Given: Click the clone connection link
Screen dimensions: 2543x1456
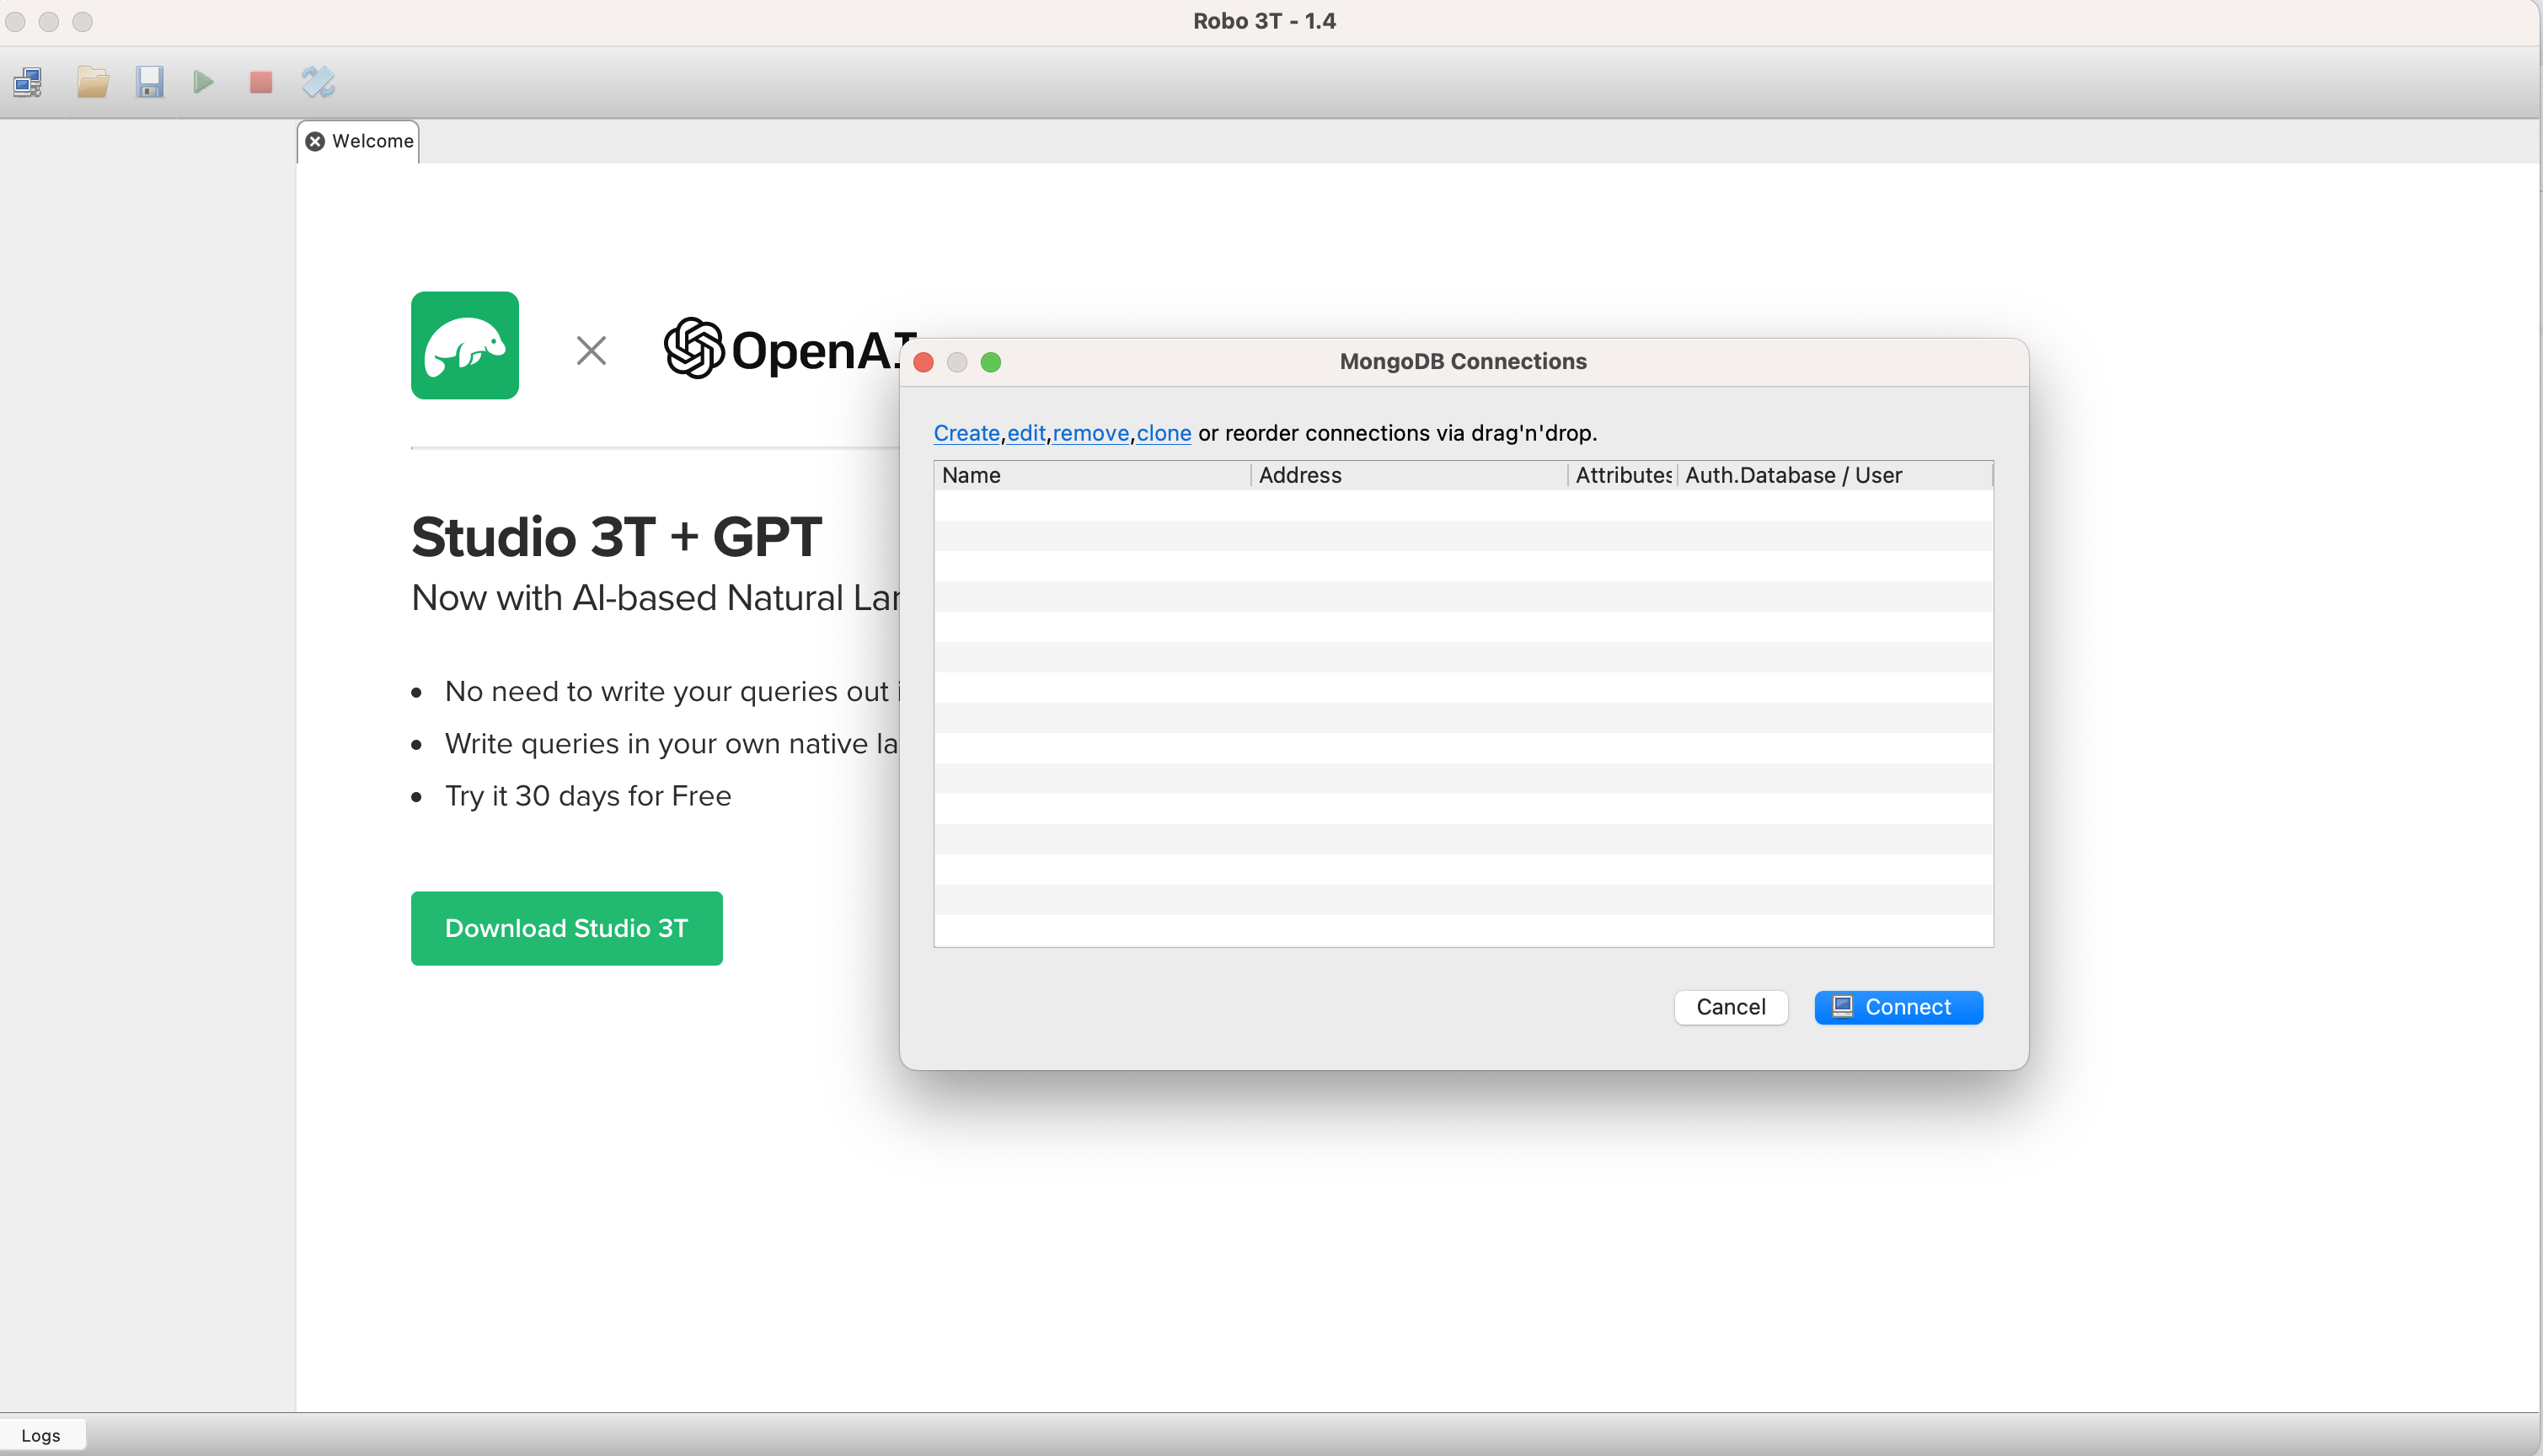Looking at the screenshot, I should point(1163,433).
